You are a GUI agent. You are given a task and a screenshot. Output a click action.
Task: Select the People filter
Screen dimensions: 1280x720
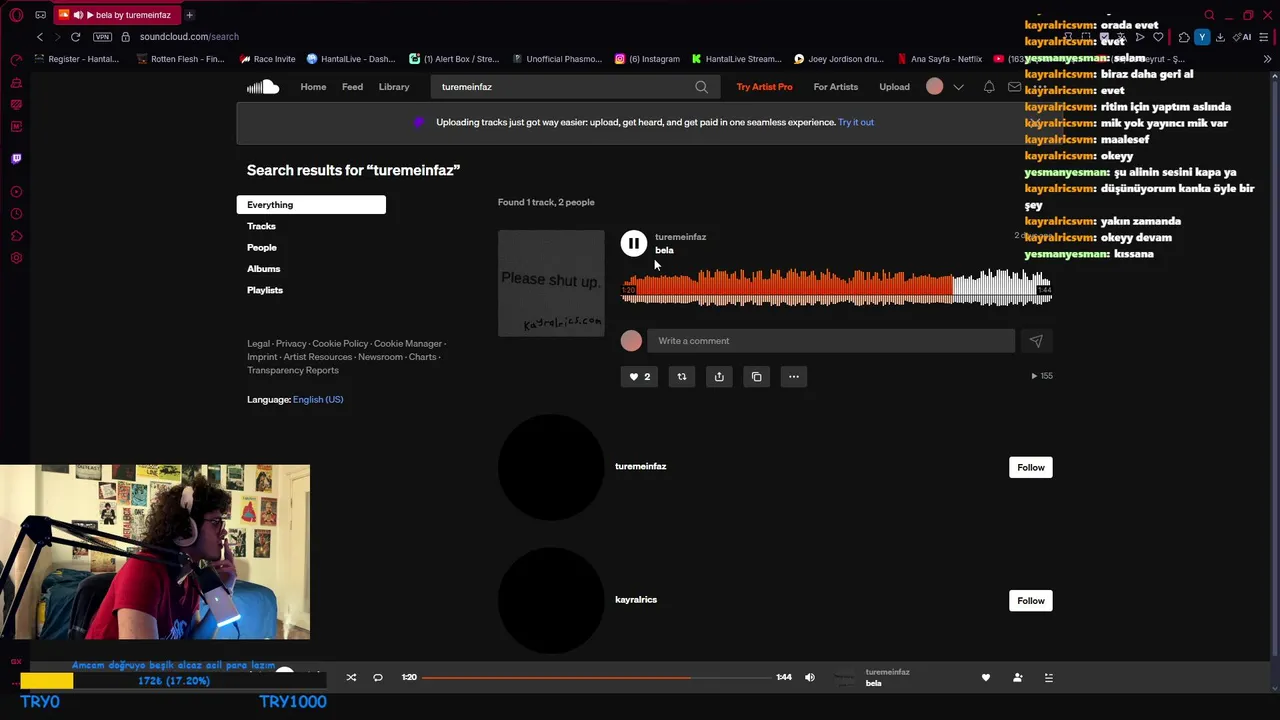pos(262,247)
